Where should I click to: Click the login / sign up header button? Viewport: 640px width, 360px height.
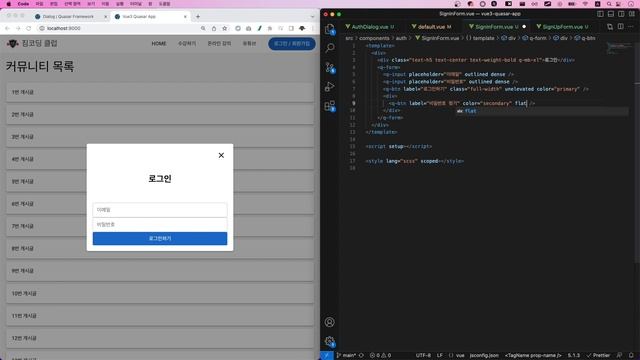(292, 44)
